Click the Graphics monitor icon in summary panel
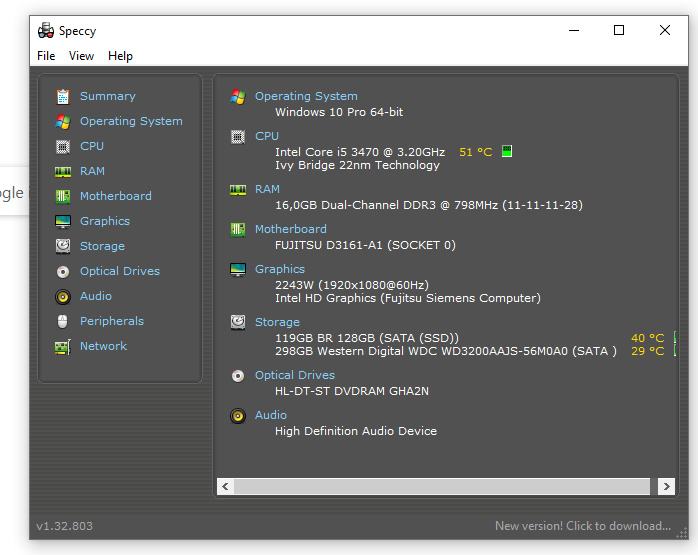Screen dimensions: 698x555 click(238, 269)
